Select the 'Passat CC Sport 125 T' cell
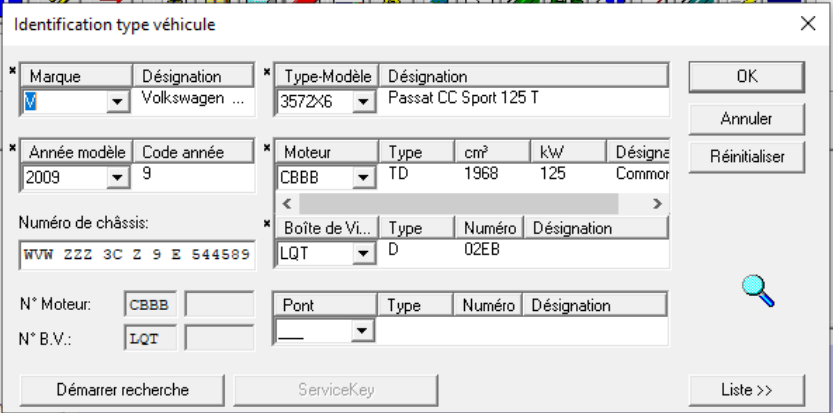The image size is (833, 413). point(463,98)
